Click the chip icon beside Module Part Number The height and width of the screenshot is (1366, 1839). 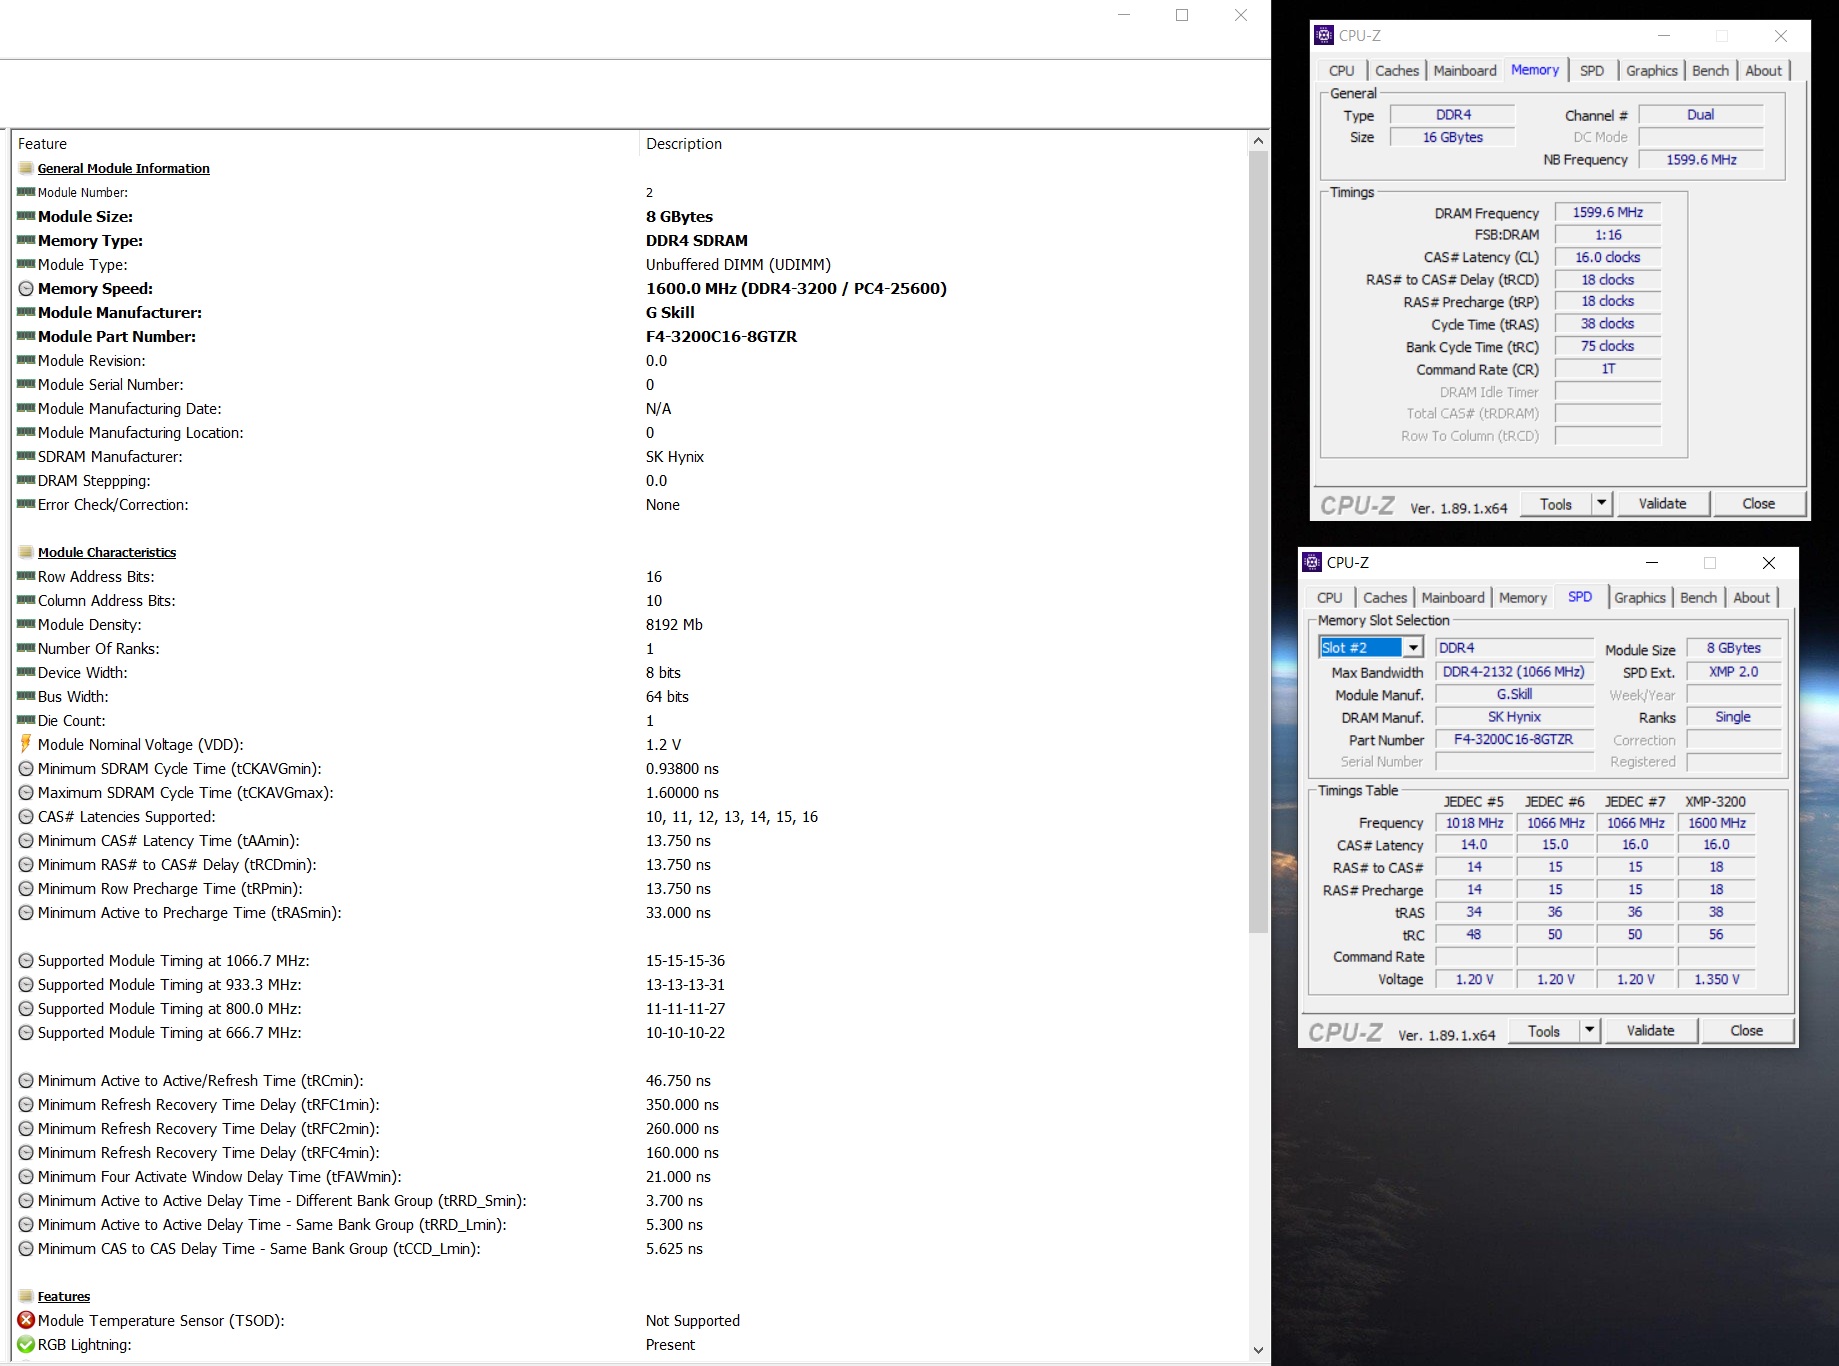tap(26, 336)
